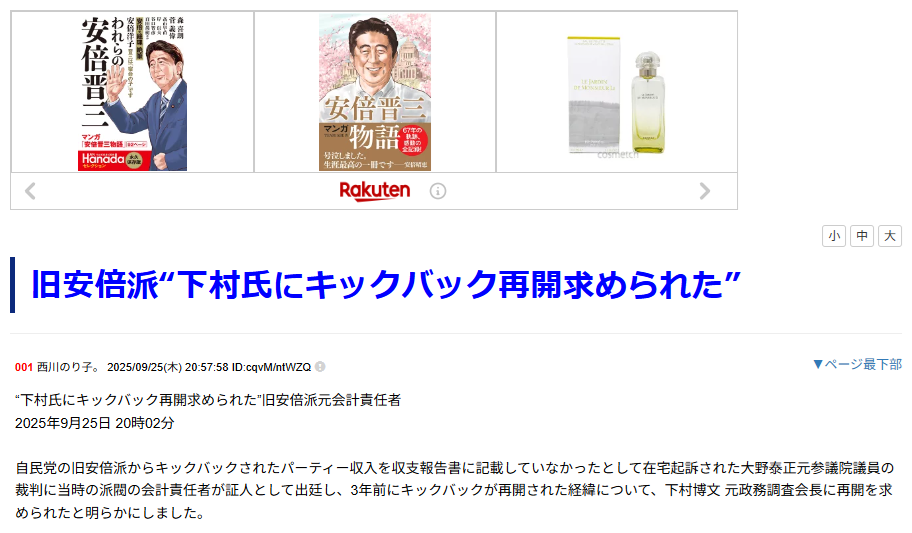
Task: Click the quoted headline line in post body
Action: click(208, 400)
